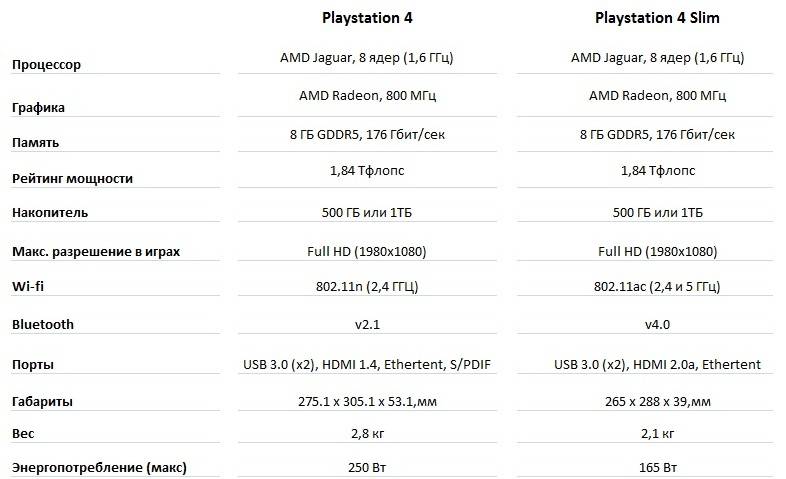Click the v4.0 Bluetooth value
This screenshot has height=479, width=786.
coord(657,324)
